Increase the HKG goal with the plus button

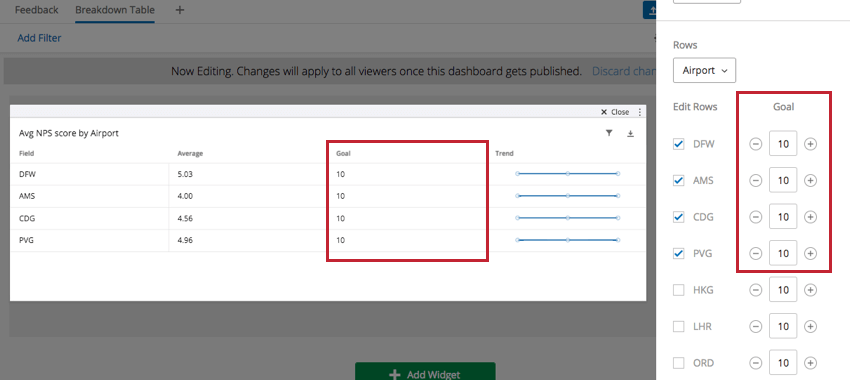click(x=810, y=290)
